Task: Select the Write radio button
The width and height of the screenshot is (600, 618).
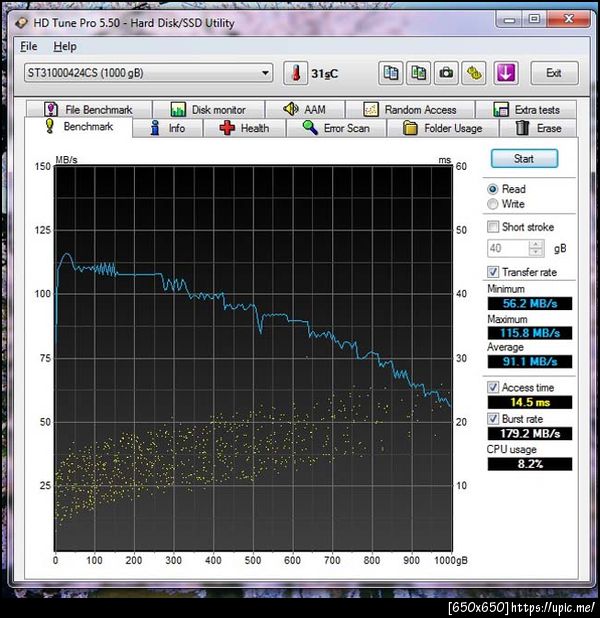Action: pyautogui.click(x=493, y=204)
